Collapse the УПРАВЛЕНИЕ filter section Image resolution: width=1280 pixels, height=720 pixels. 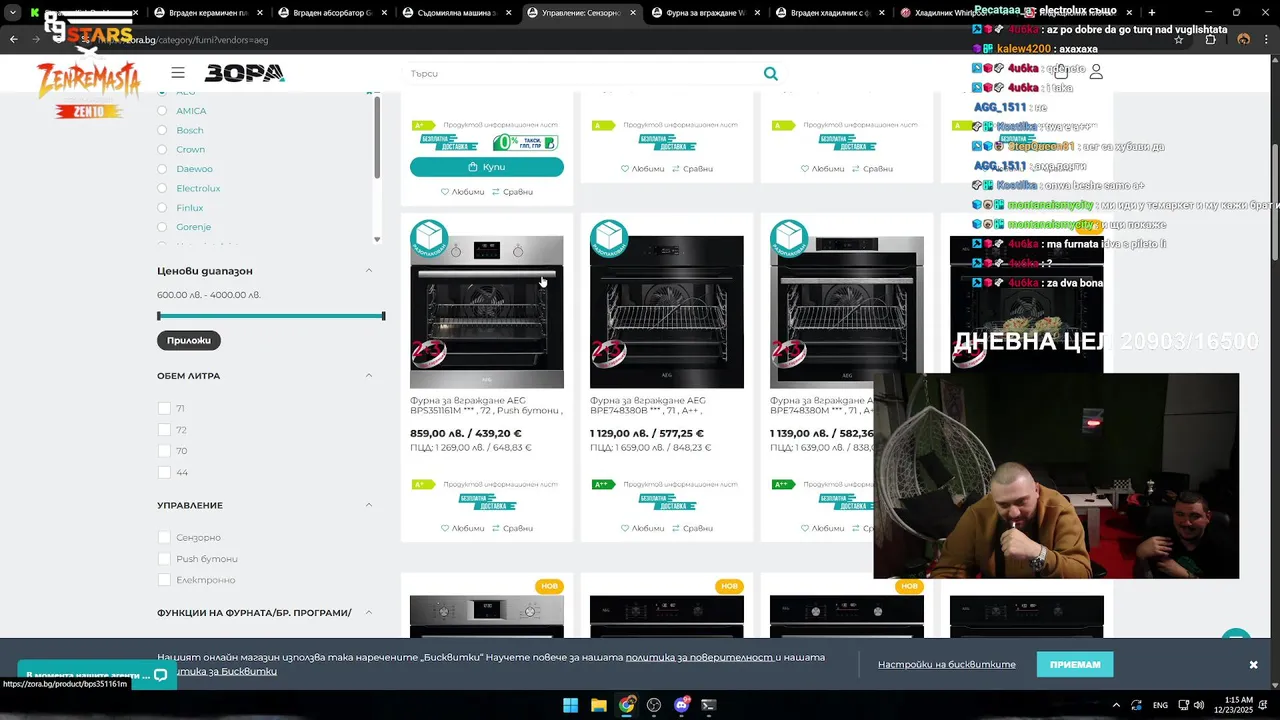click(x=369, y=505)
